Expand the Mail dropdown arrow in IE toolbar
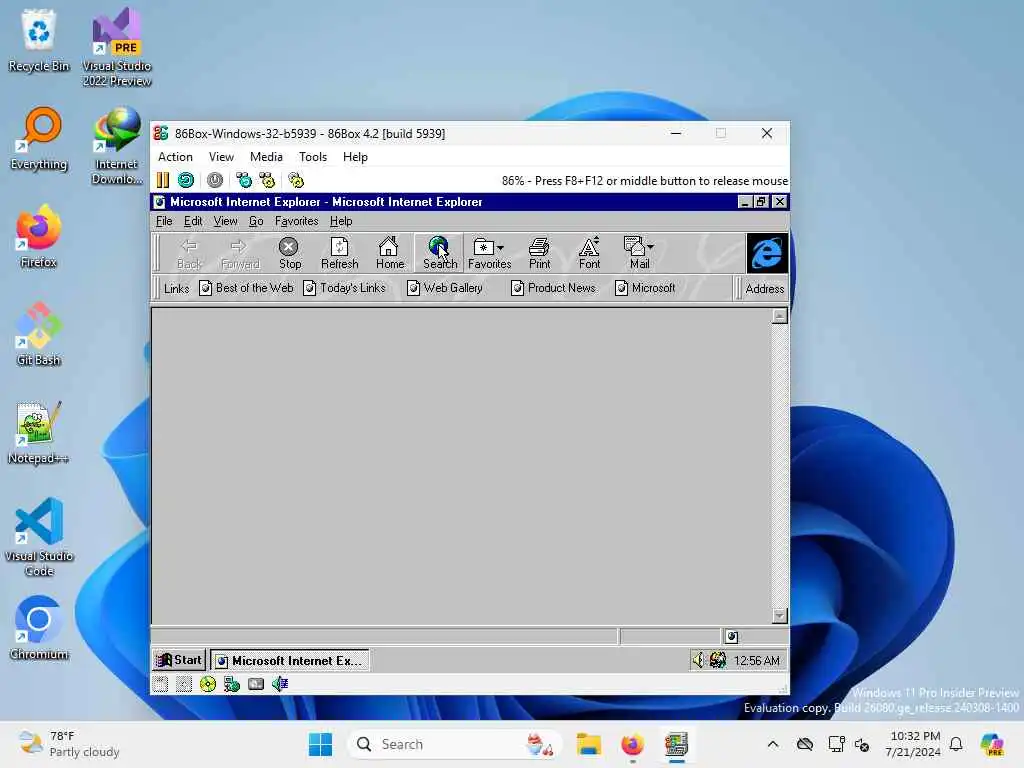Viewport: 1024px width, 768px height. click(x=650, y=247)
